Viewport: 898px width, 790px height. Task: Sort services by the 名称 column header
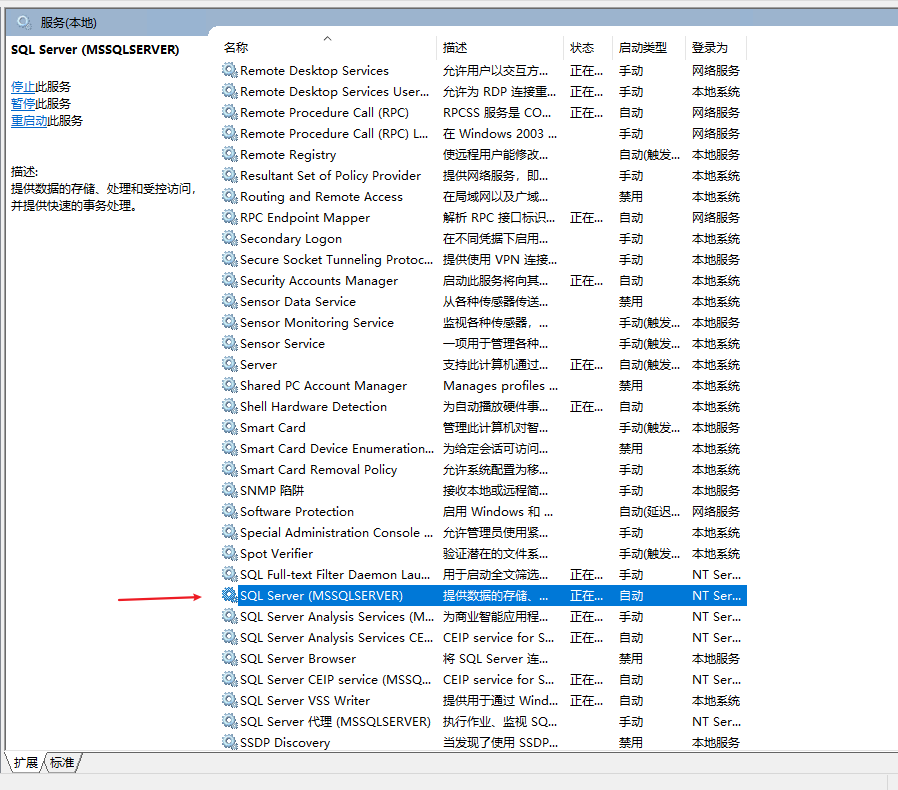click(x=327, y=48)
